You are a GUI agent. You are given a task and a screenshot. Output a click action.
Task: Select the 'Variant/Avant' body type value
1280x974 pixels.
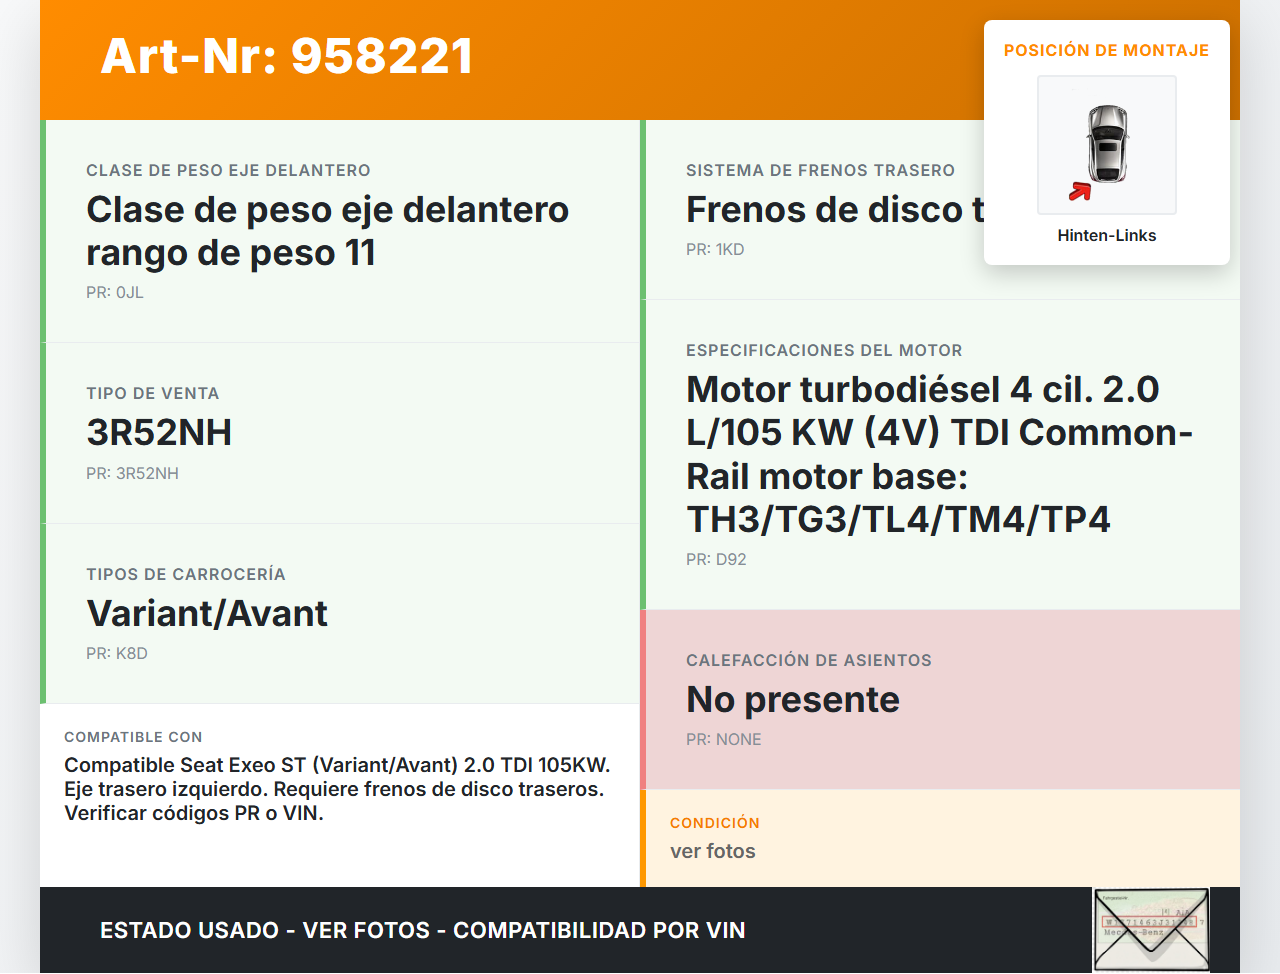click(207, 613)
